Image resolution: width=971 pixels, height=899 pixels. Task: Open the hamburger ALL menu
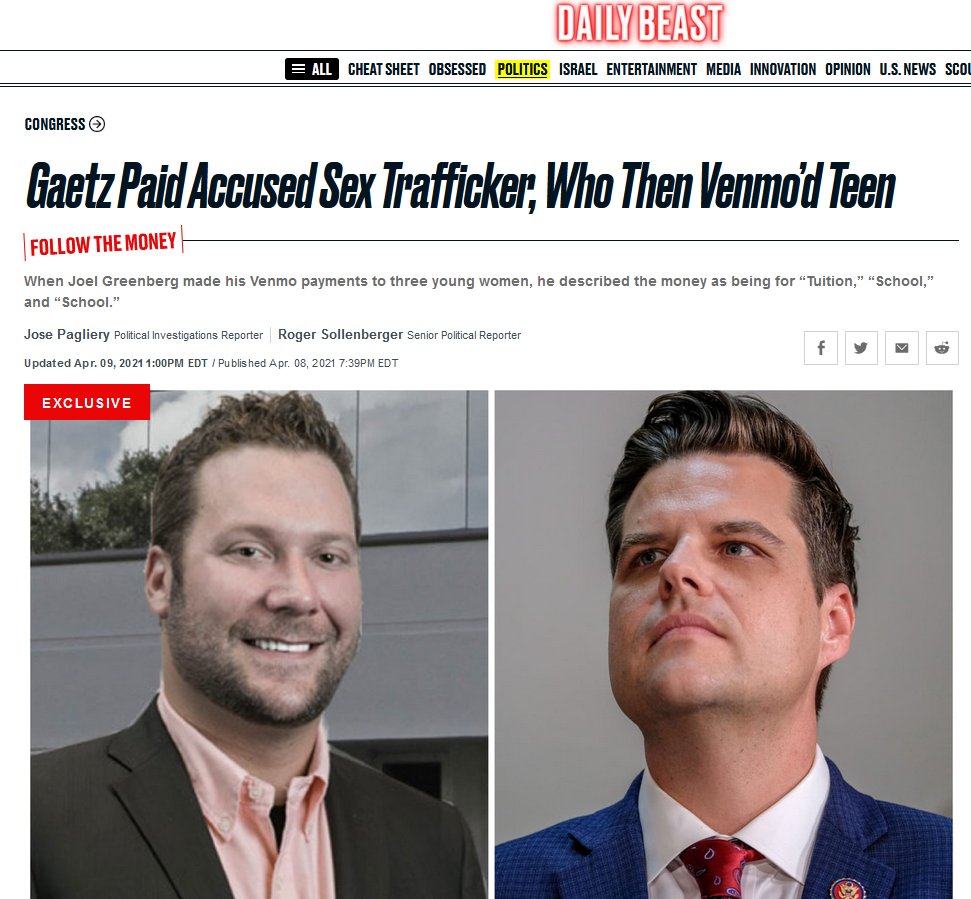click(311, 69)
